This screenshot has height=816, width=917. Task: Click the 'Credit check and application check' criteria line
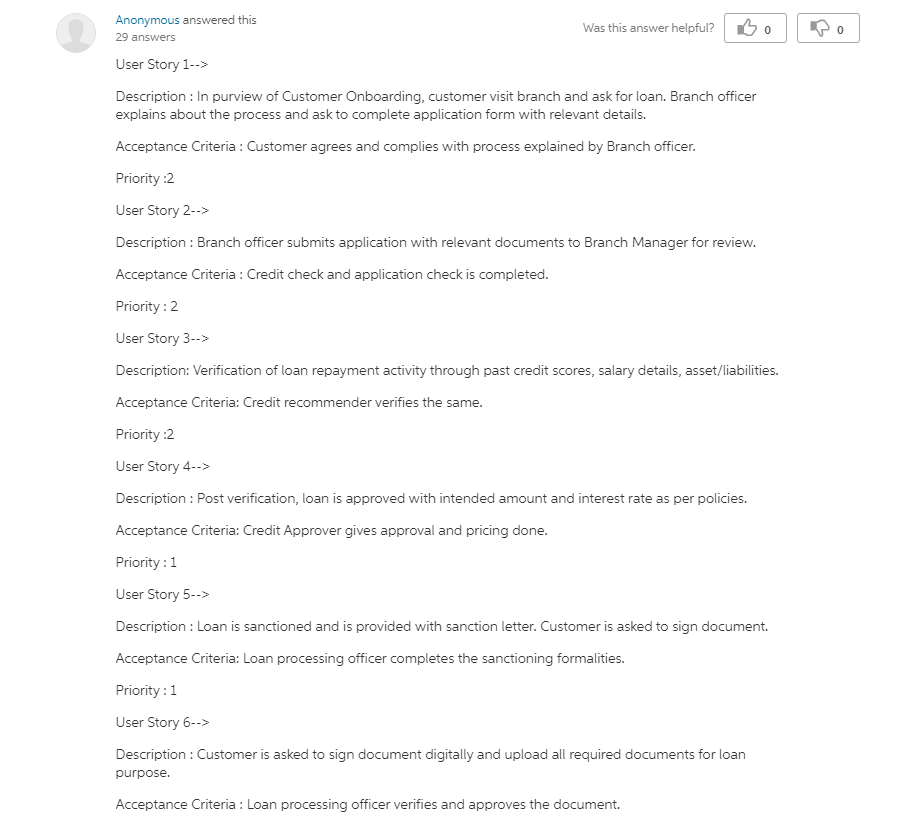coord(332,275)
